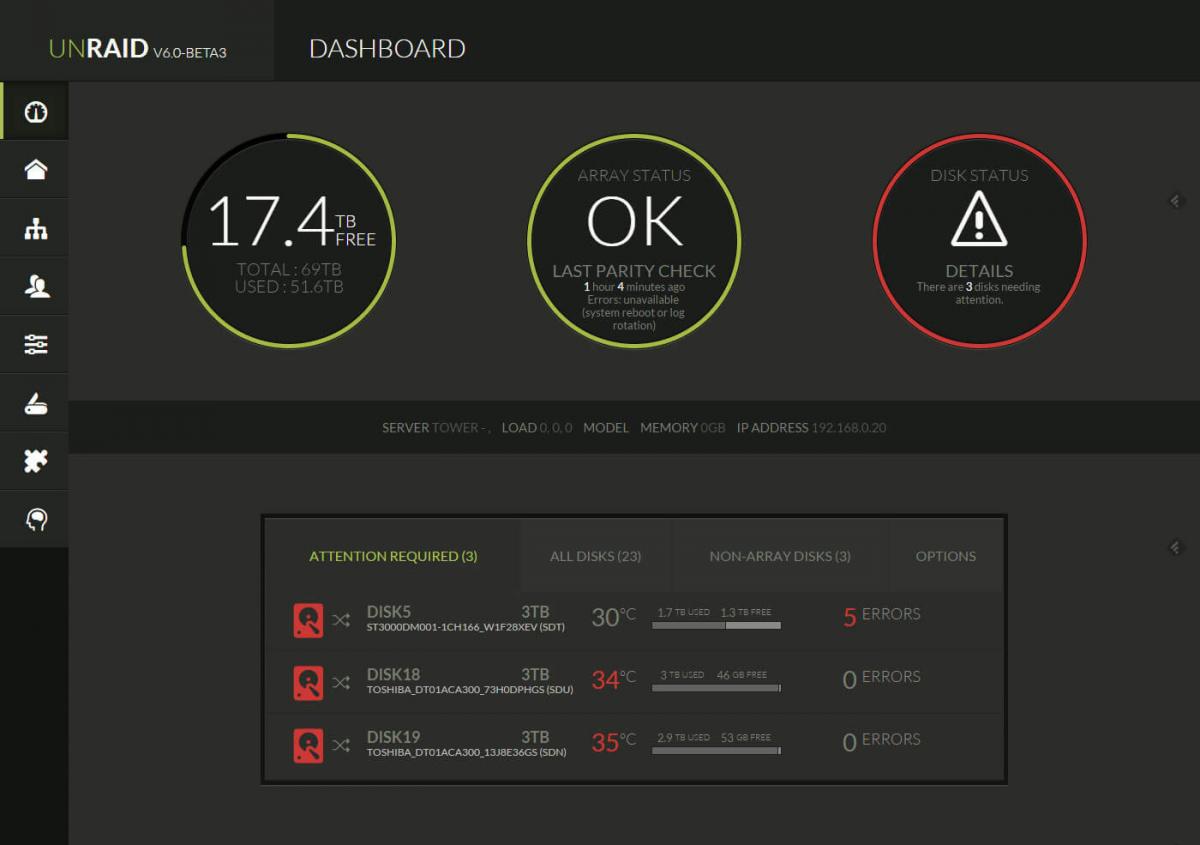Open the dashboard gauge sidebar icon
The image size is (1200, 845).
coord(36,111)
